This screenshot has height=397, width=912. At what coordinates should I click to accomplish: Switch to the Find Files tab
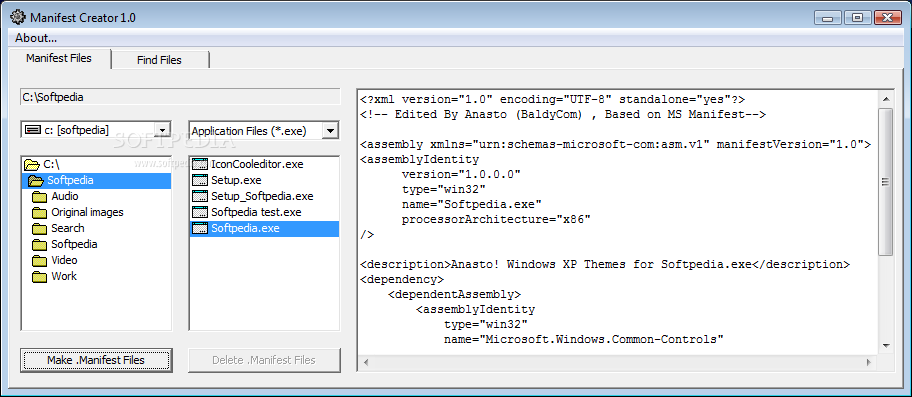click(159, 60)
